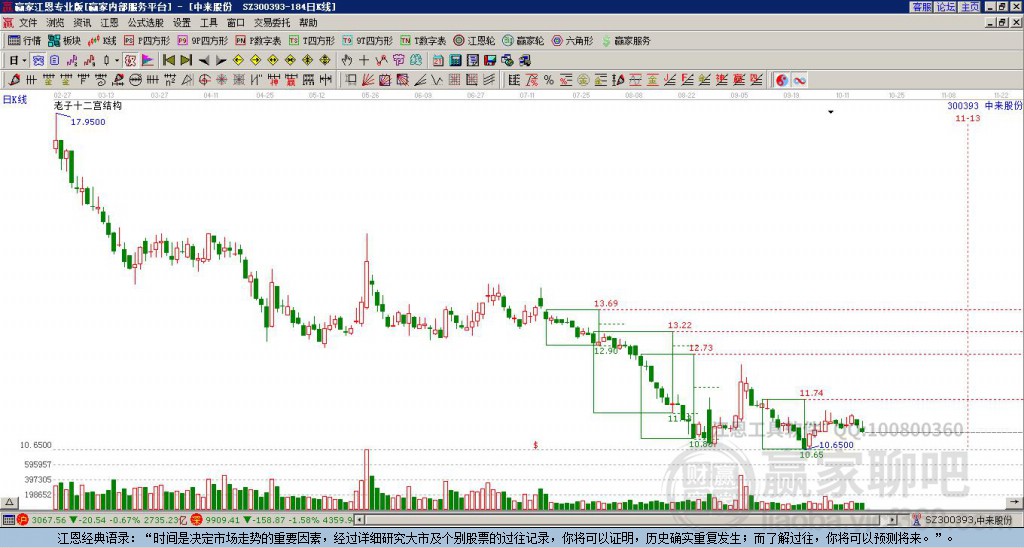Open the 9P四方形 tool
This screenshot has height=548, width=1024.
pyautogui.click(x=203, y=40)
